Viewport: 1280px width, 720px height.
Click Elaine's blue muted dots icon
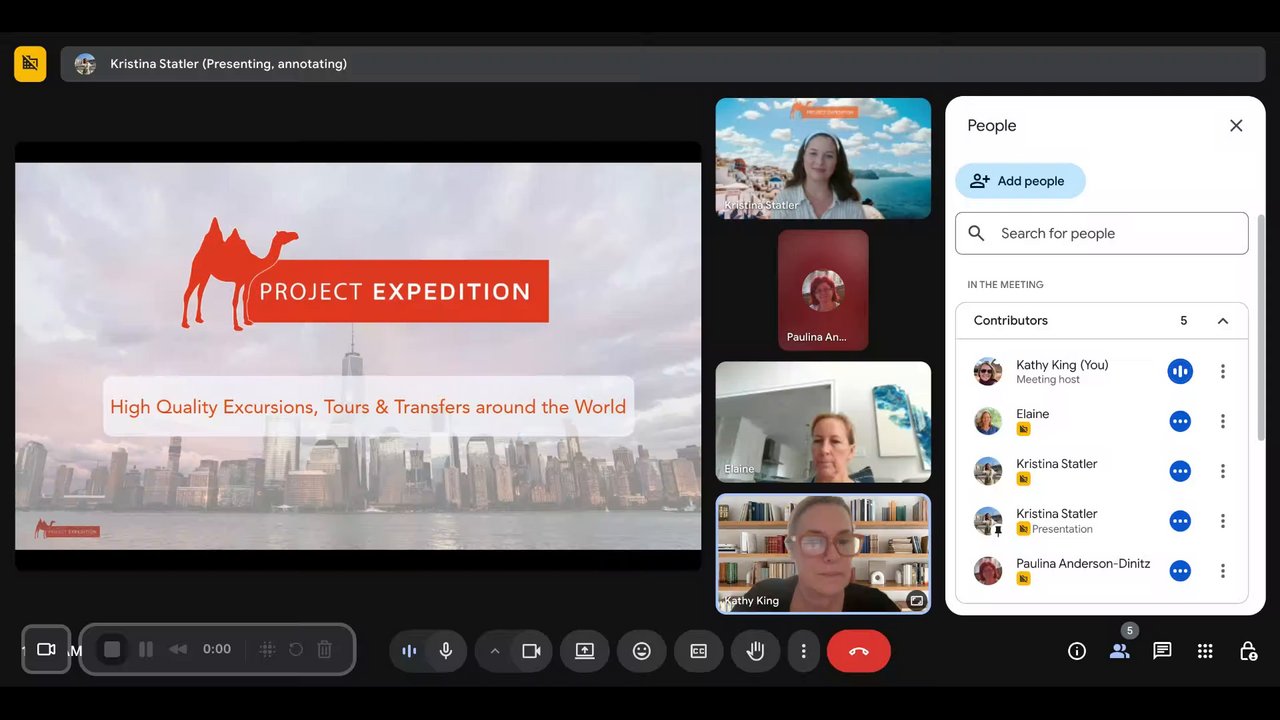click(1180, 421)
